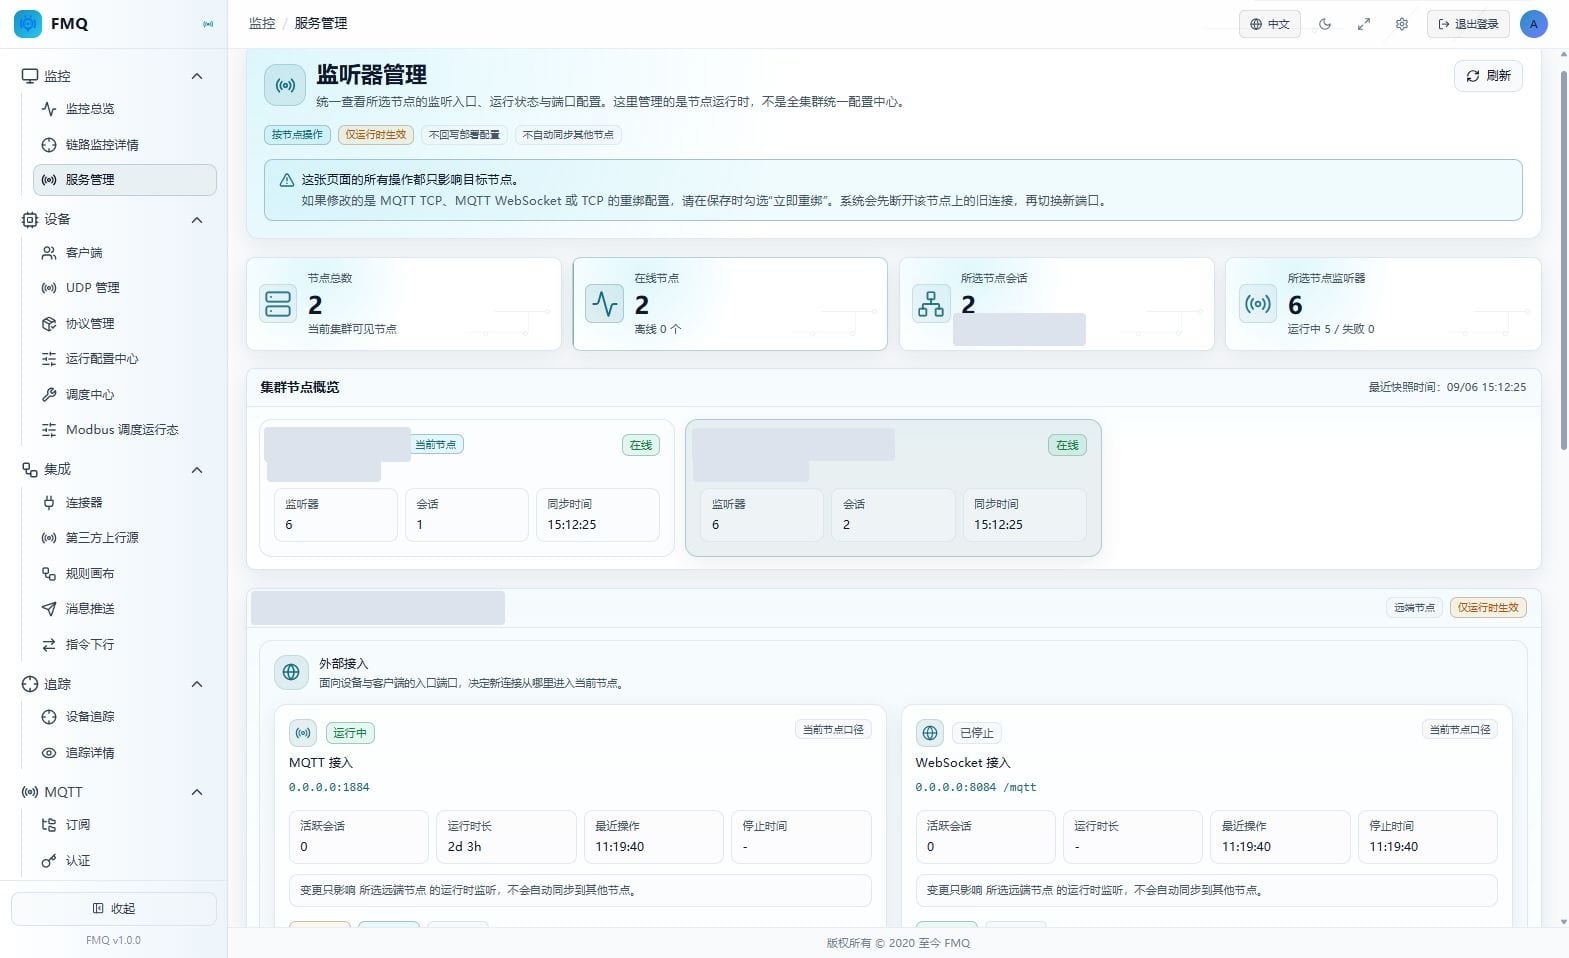The height and width of the screenshot is (958, 1569).
Task: Click the 运行中 status badge
Action: pos(350,733)
